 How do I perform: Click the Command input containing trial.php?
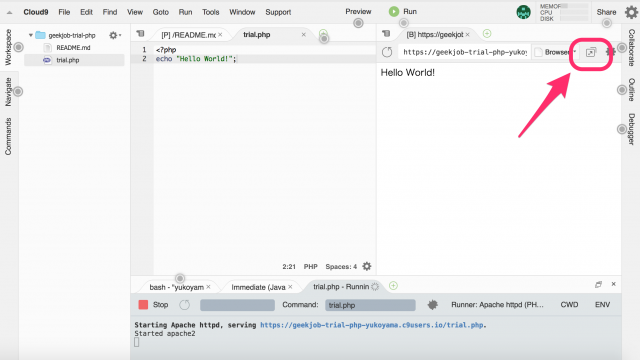(x=370, y=305)
